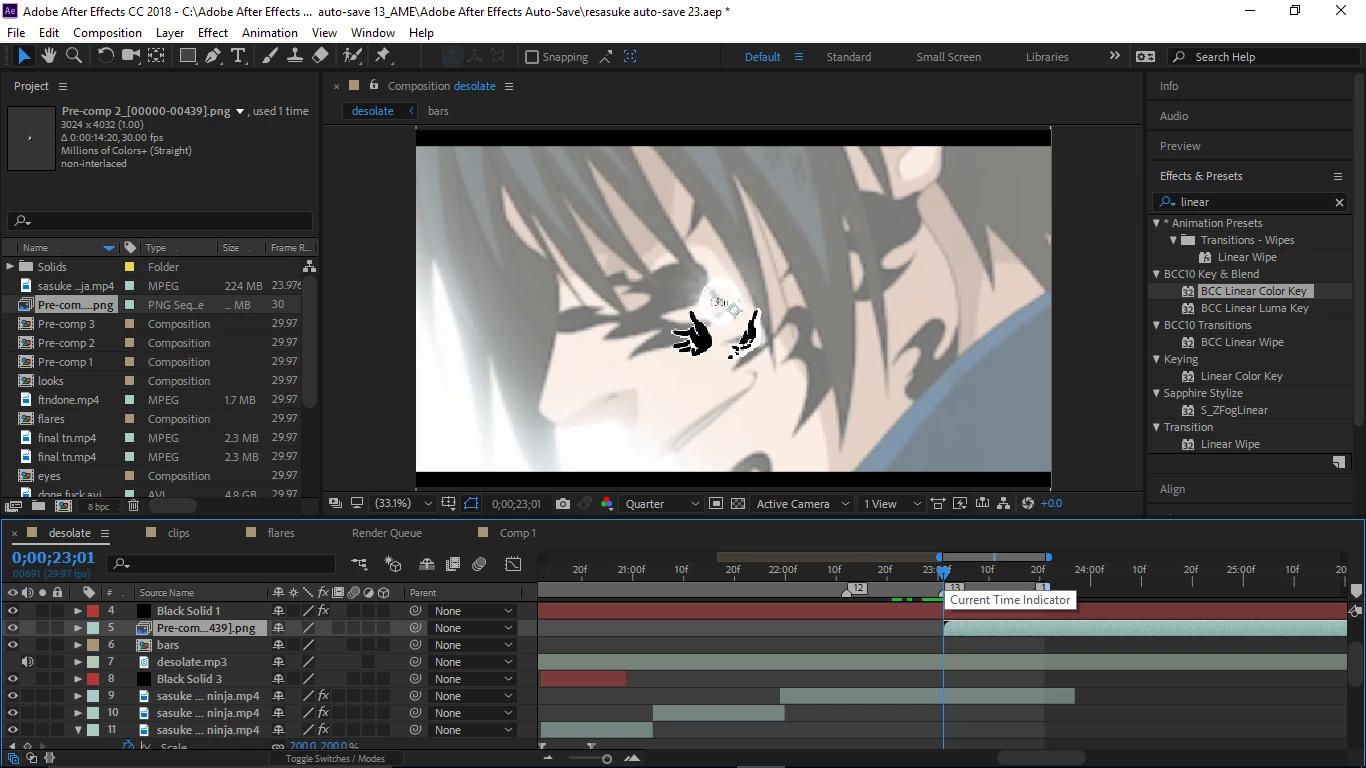Select the BCC Linear Wipe effect
Image resolution: width=1366 pixels, height=768 pixels.
[x=1242, y=342]
